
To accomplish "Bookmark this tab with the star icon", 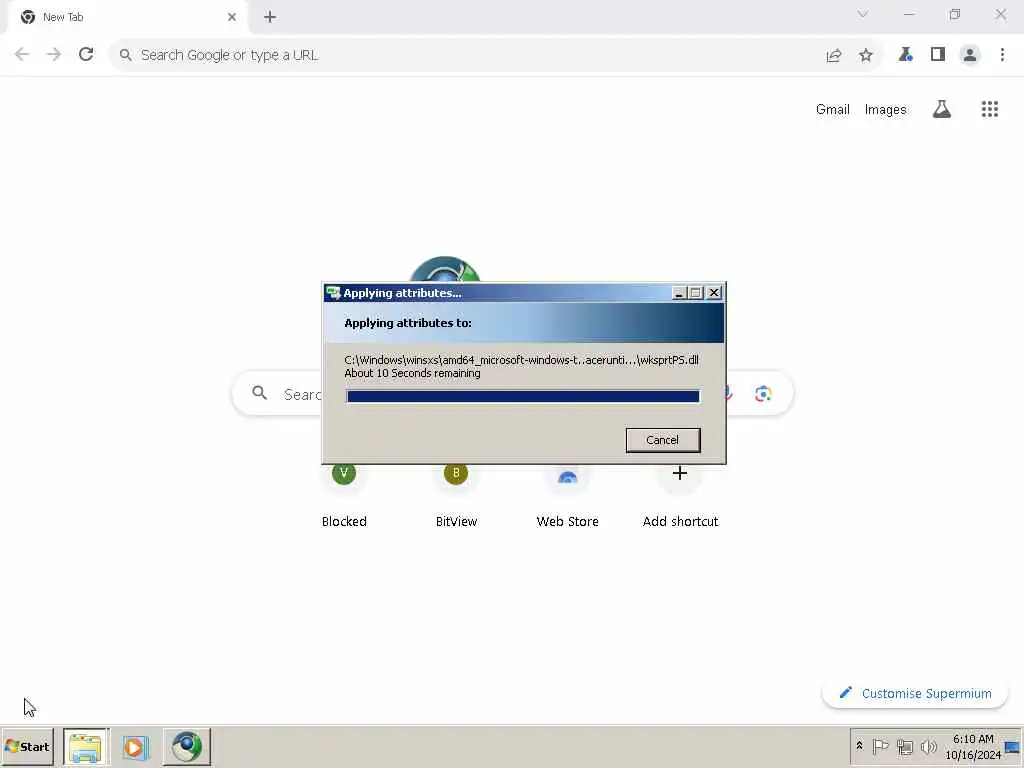I will 866,56.
